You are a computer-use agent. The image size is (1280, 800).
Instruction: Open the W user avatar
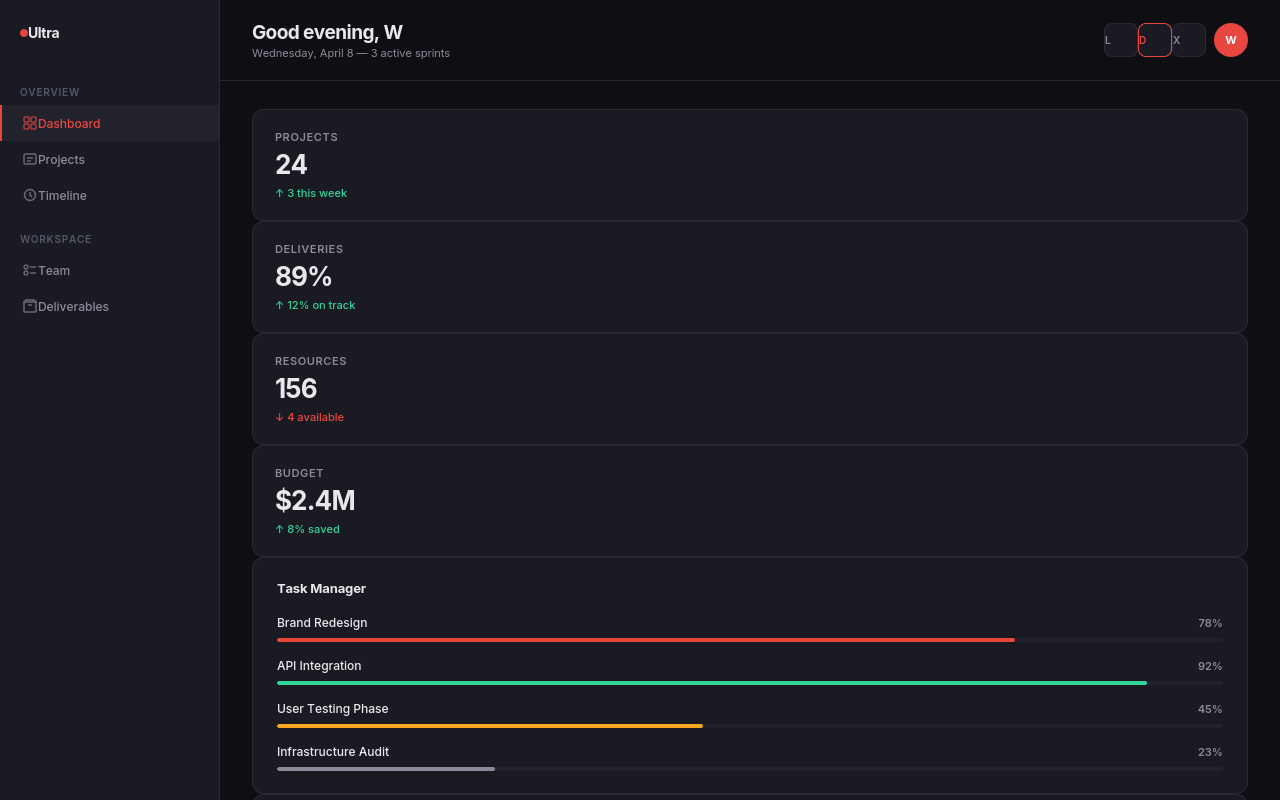(x=1231, y=40)
